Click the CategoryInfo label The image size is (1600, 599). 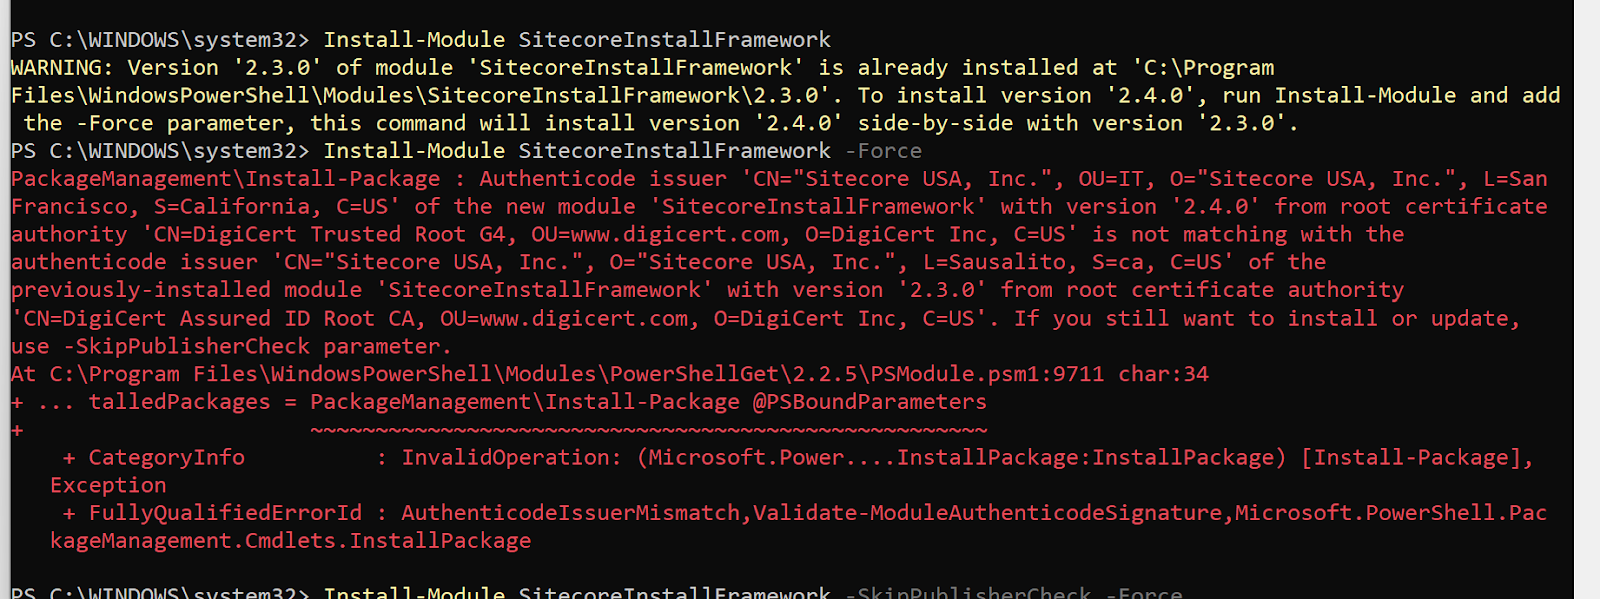tap(166, 458)
